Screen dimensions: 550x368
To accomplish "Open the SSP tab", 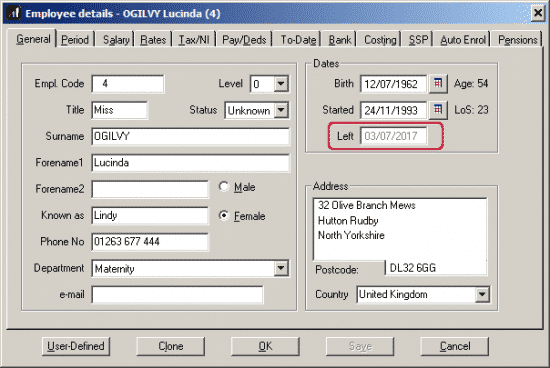I will point(418,40).
